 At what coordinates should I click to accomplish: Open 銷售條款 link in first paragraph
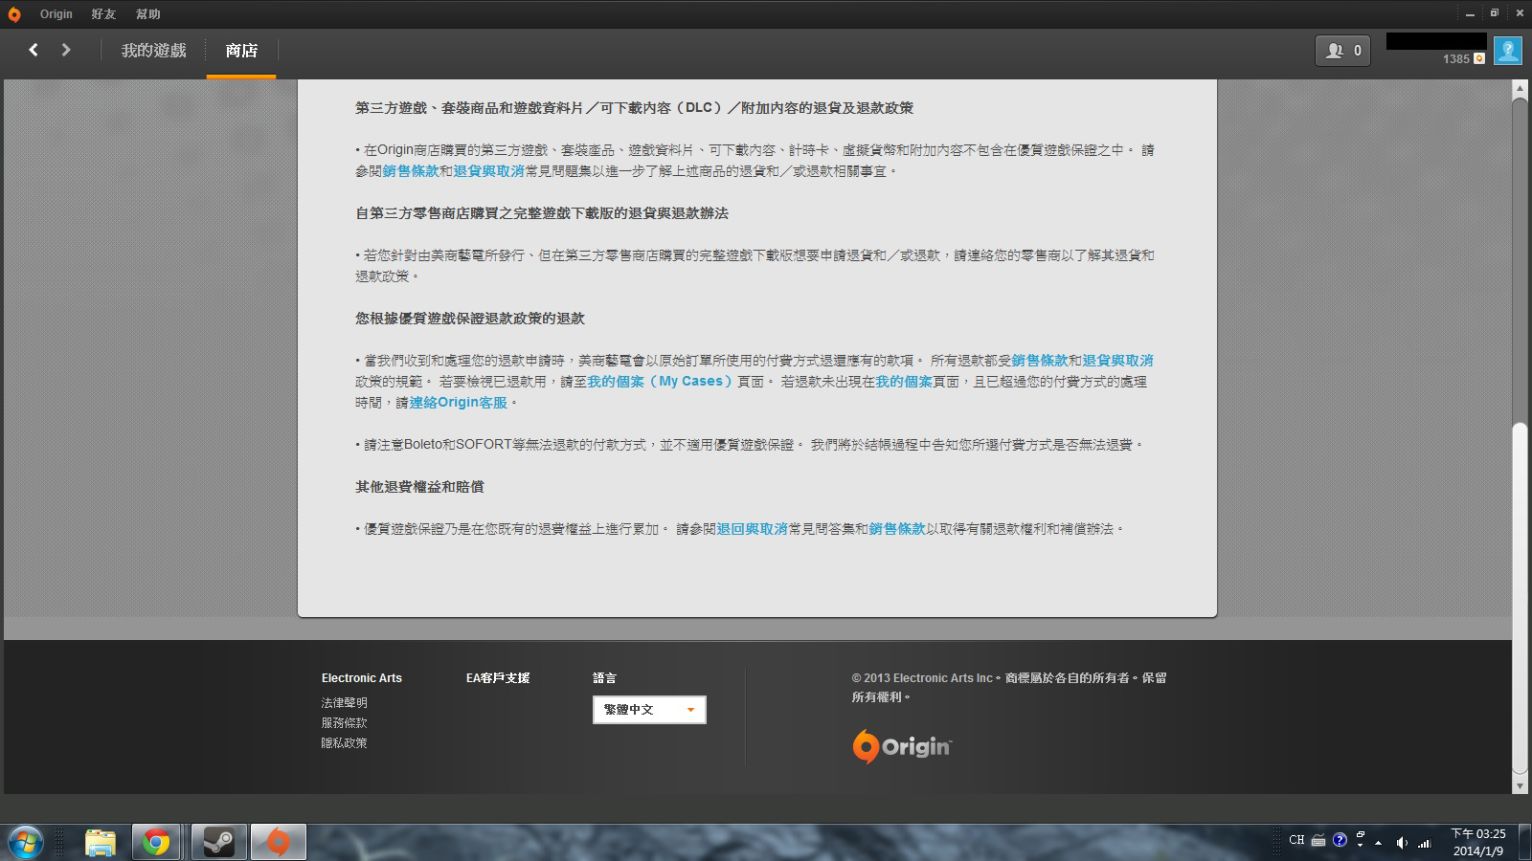[410, 171]
